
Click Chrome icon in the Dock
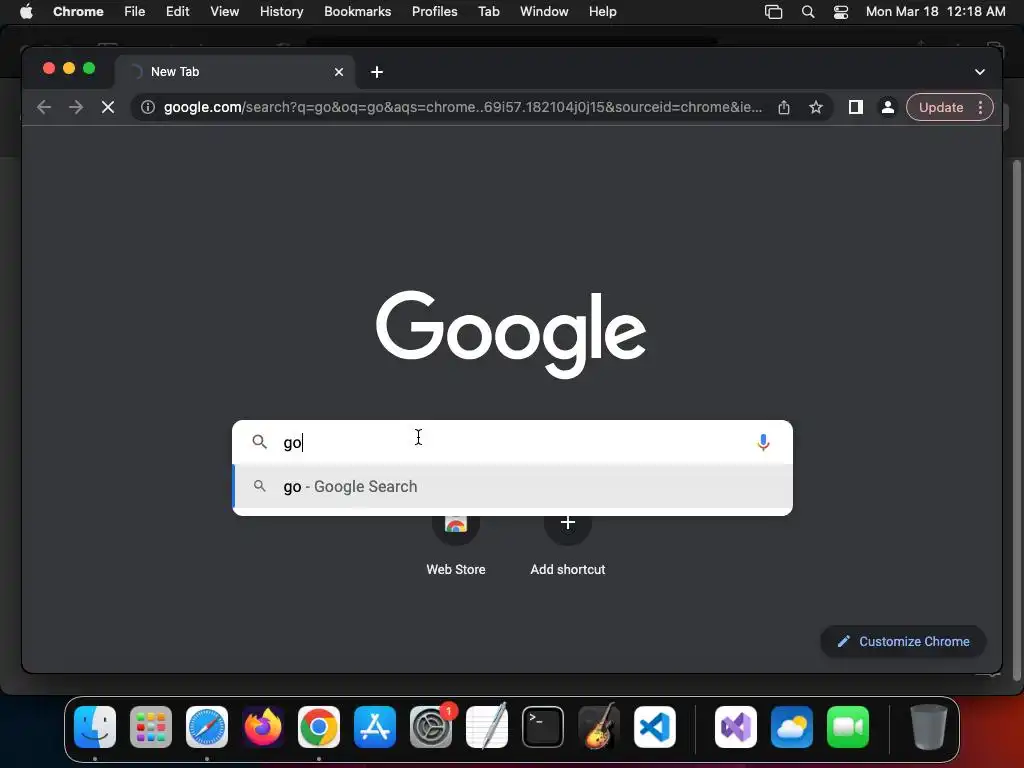pos(319,727)
